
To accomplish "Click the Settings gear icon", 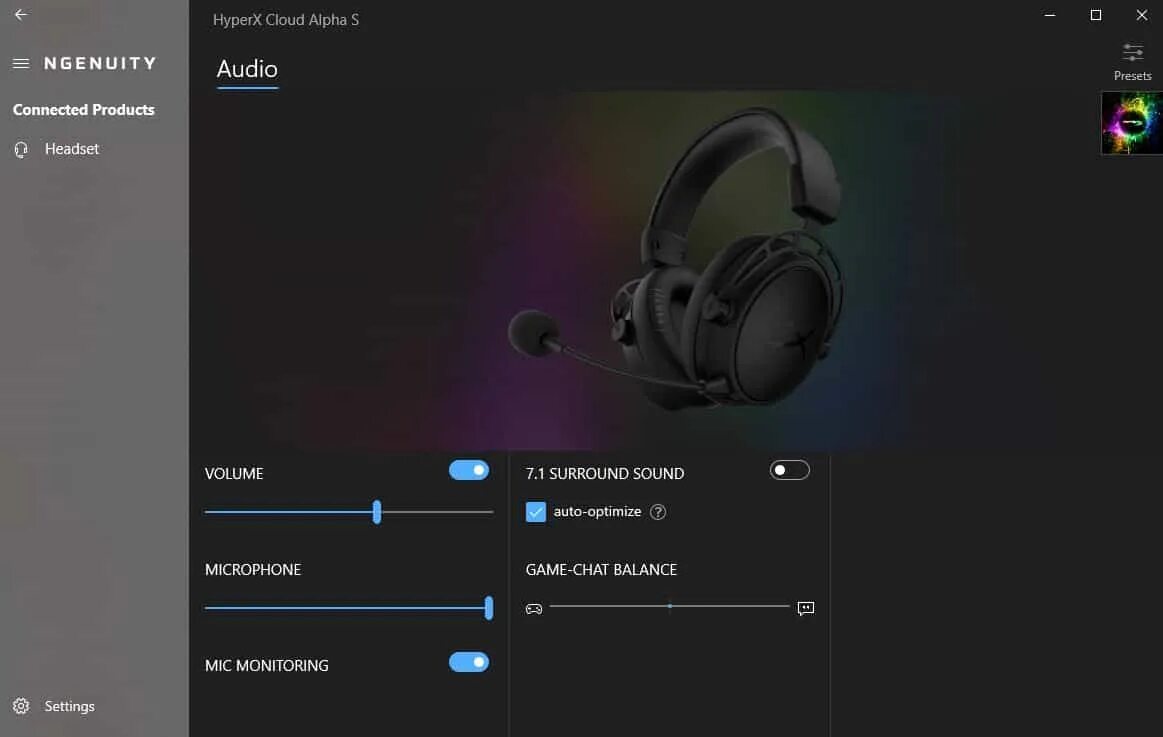I will 22,706.
